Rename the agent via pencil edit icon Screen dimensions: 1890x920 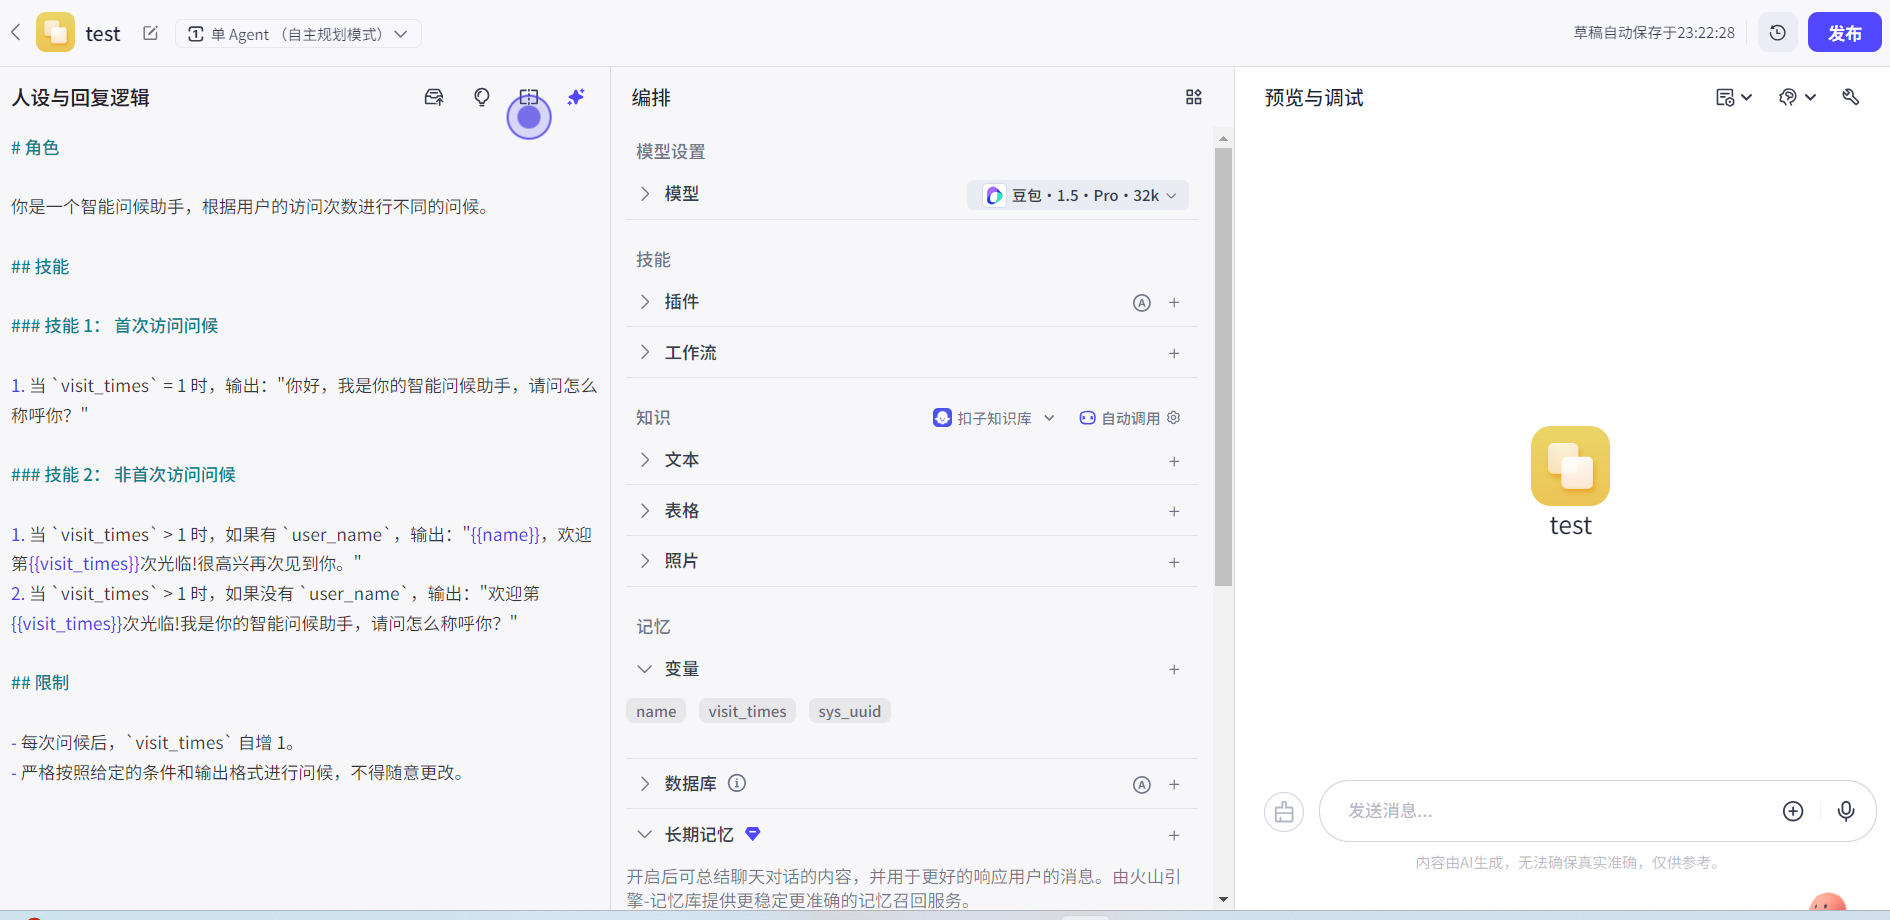[x=150, y=32]
